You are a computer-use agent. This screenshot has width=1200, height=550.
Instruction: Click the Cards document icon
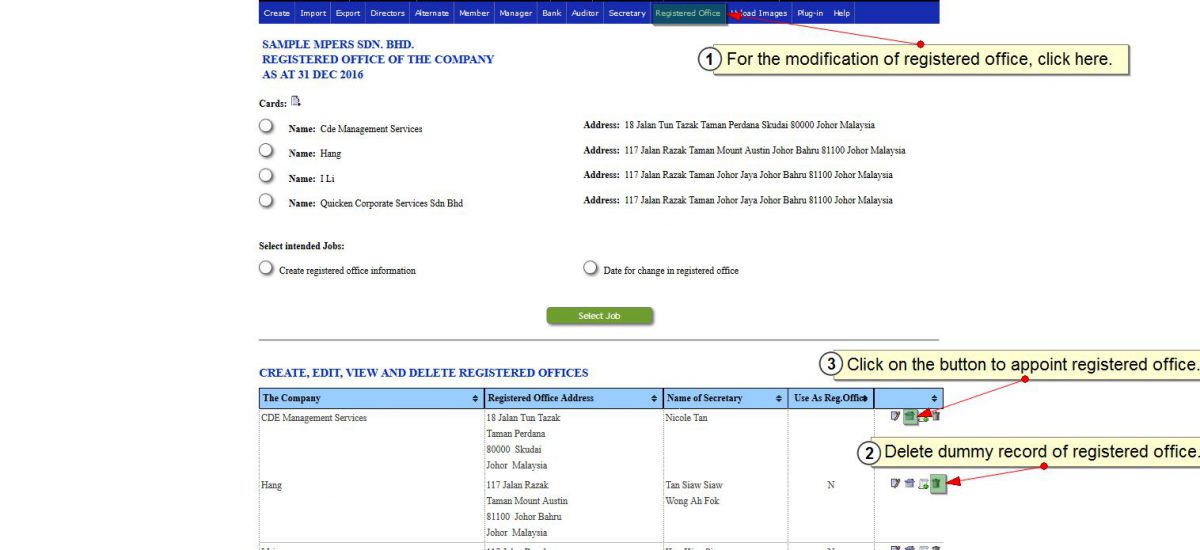point(296,102)
